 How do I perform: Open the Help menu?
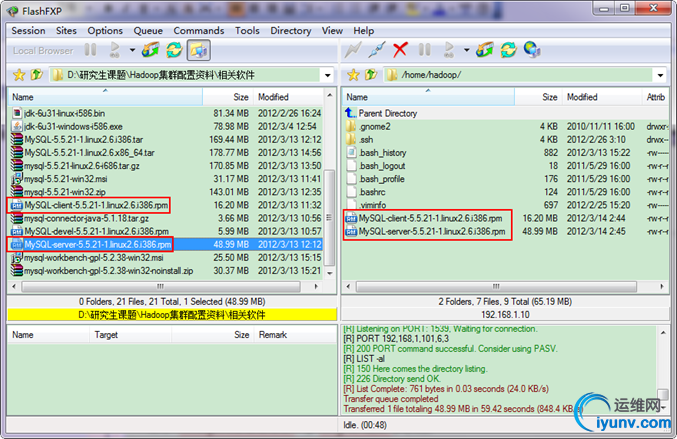[x=364, y=31]
